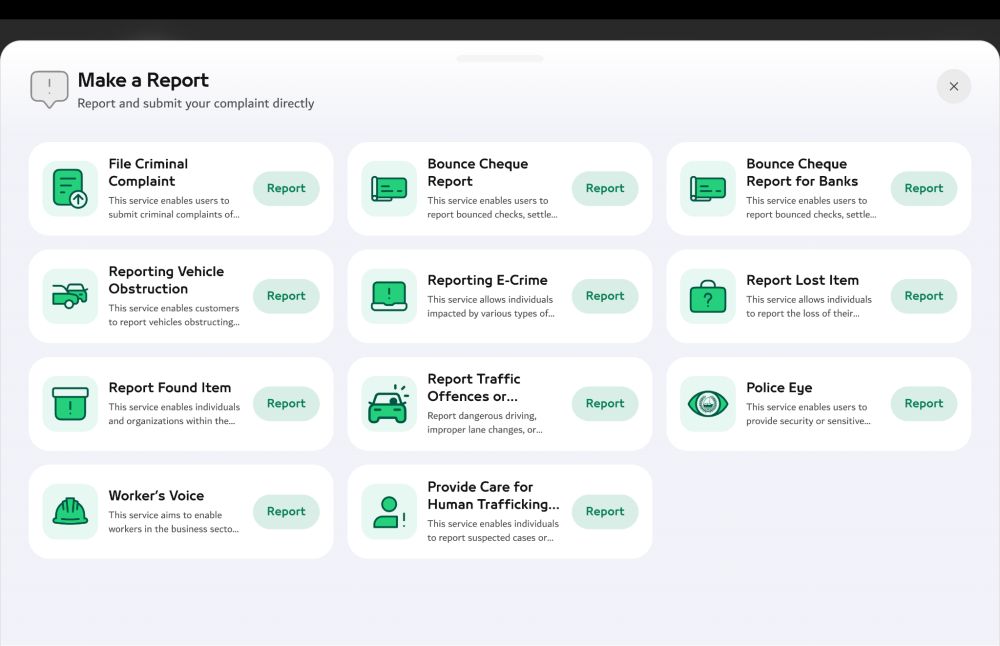The height and width of the screenshot is (646, 1000).
Task: Open Provide Care for Human Trafficking… title
Action: tap(493, 496)
